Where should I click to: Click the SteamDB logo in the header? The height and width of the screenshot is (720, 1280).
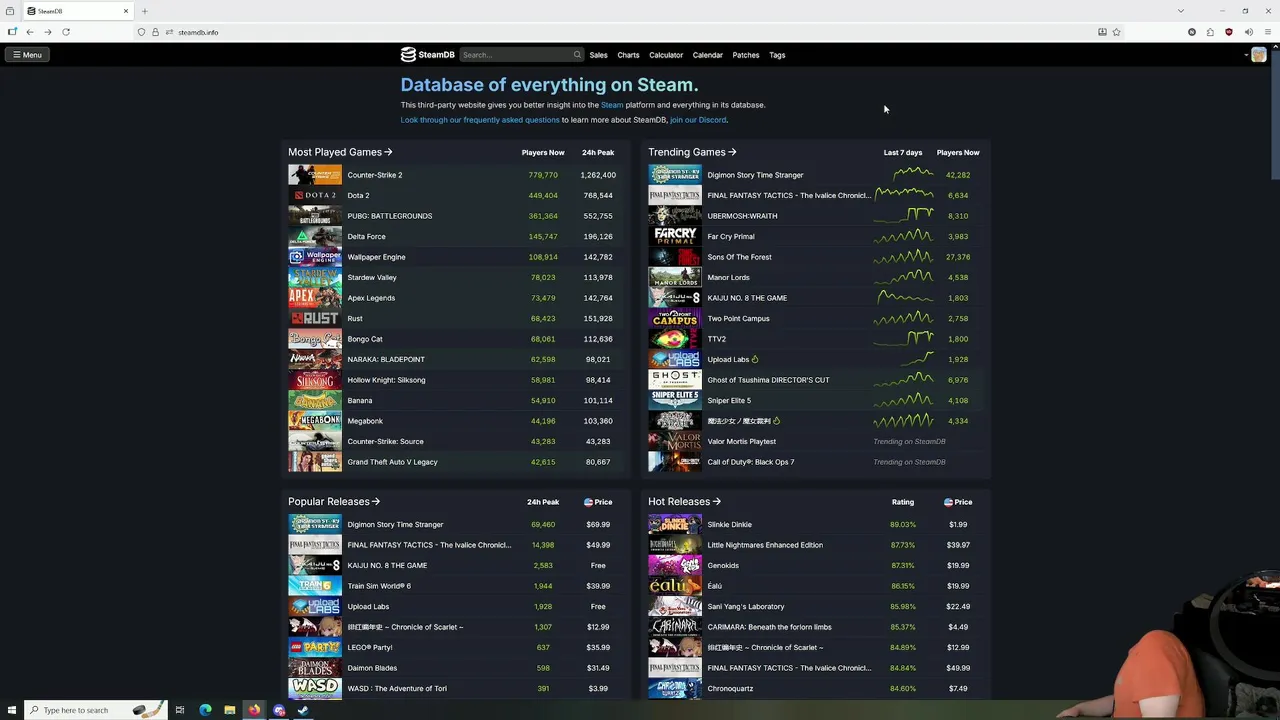pos(427,55)
